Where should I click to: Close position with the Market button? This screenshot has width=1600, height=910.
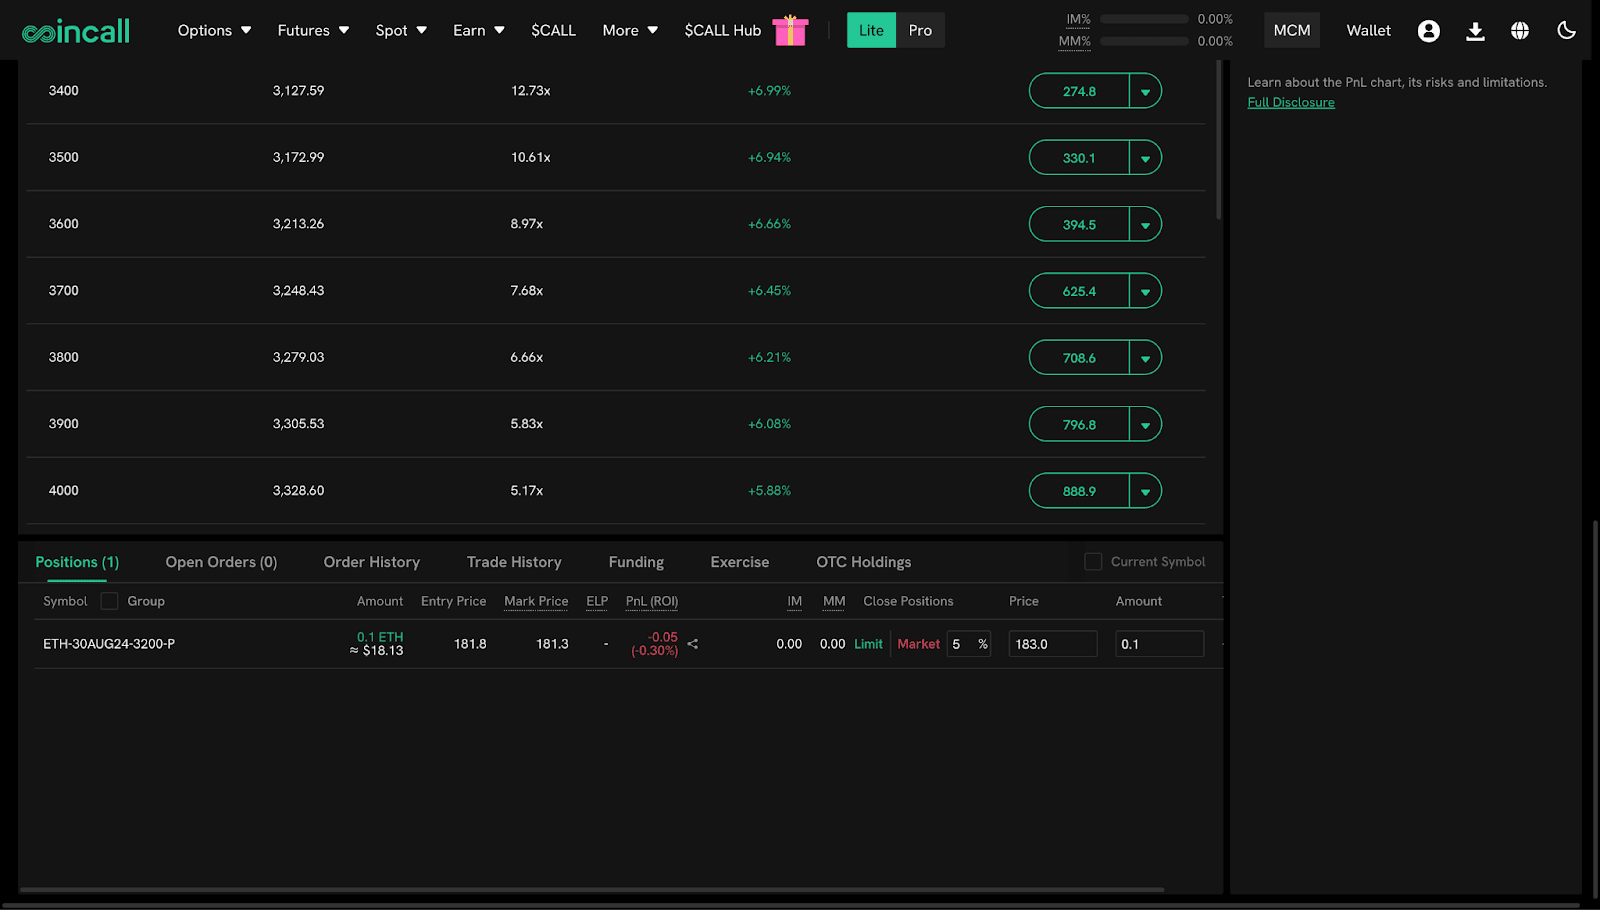point(917,644)
